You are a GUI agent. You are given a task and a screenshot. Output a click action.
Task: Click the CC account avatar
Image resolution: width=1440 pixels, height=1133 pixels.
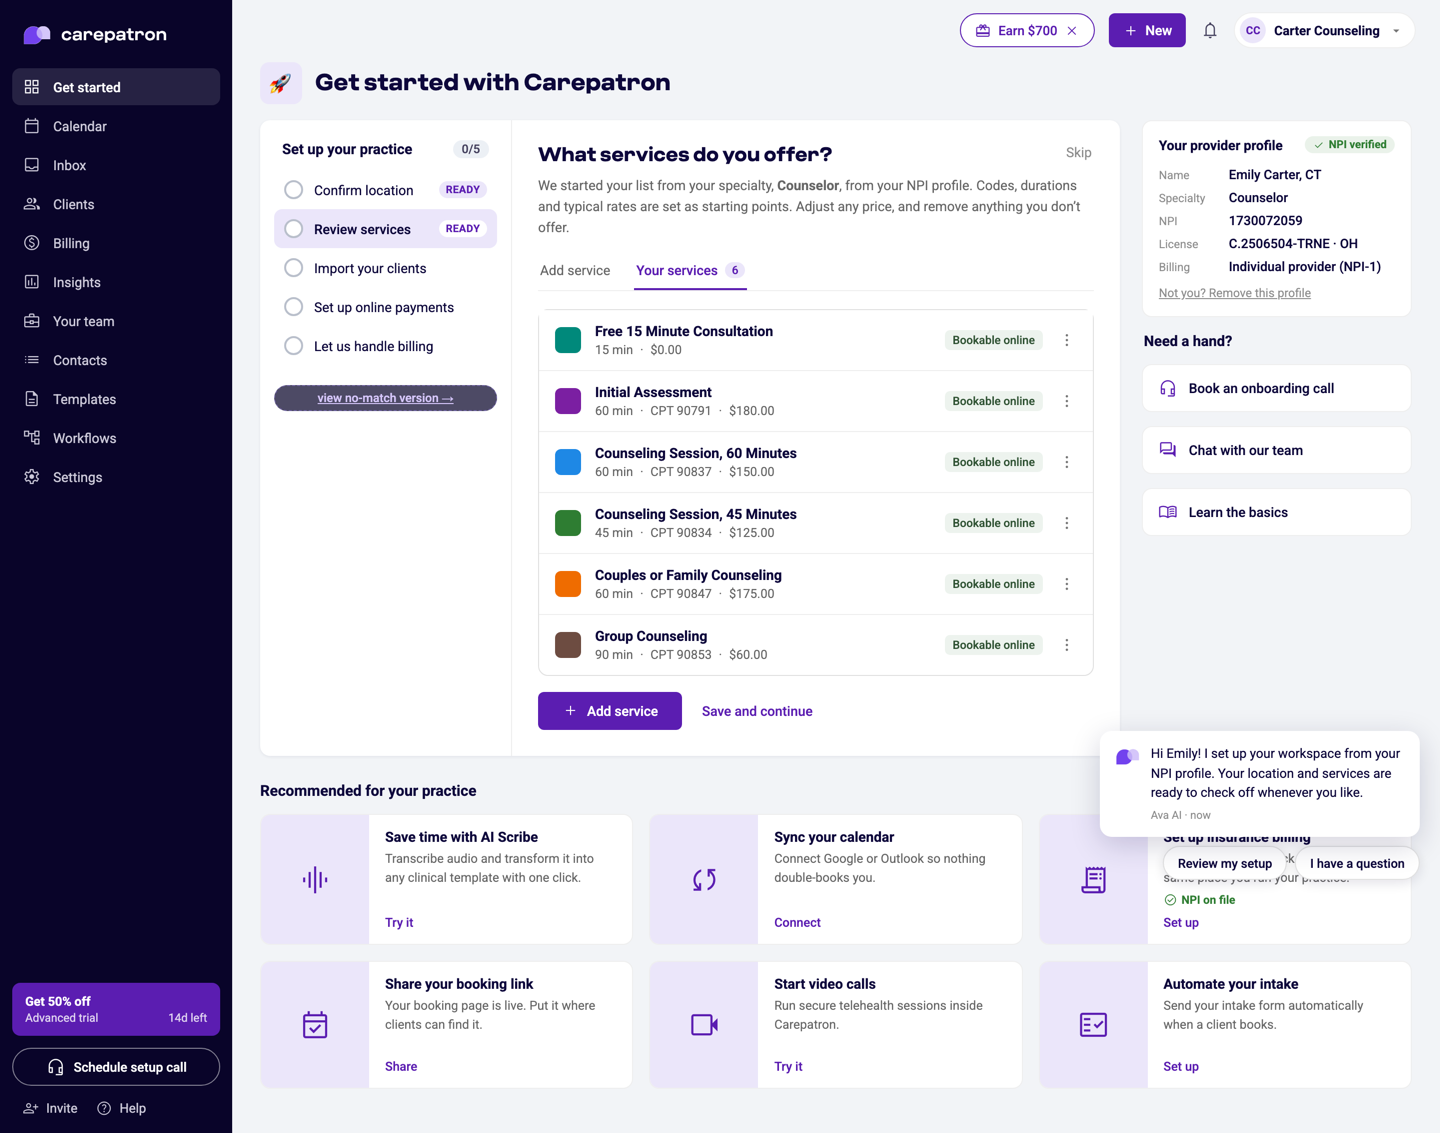coord(1253,31)
